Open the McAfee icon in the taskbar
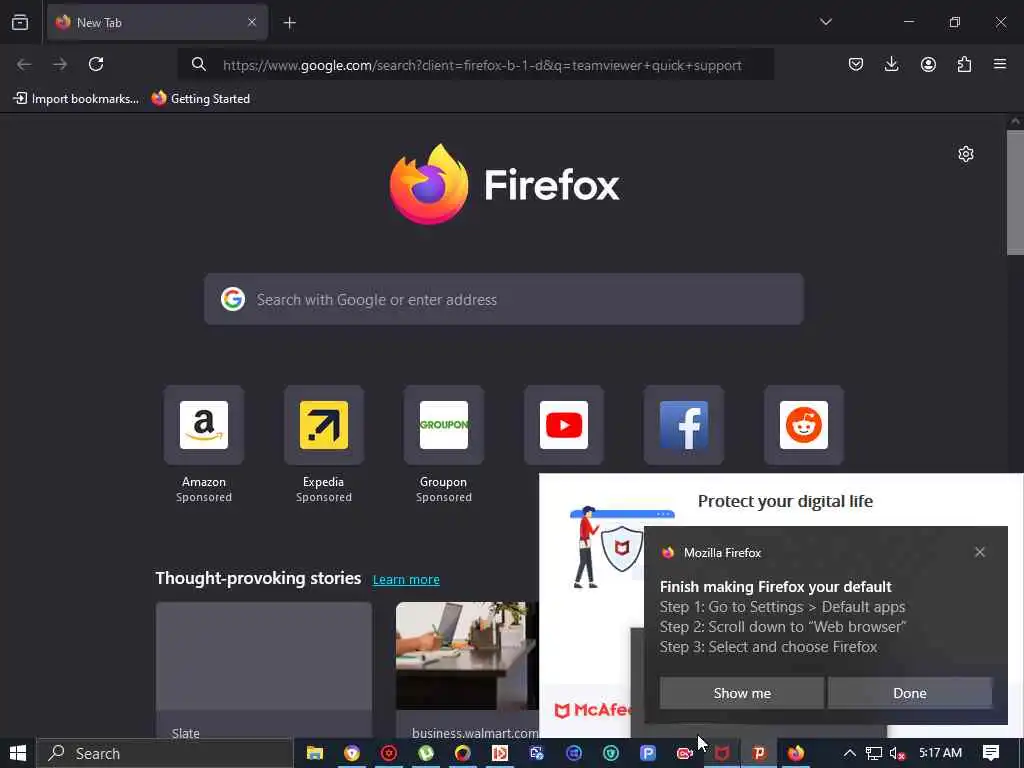 [x=722, y=753]
